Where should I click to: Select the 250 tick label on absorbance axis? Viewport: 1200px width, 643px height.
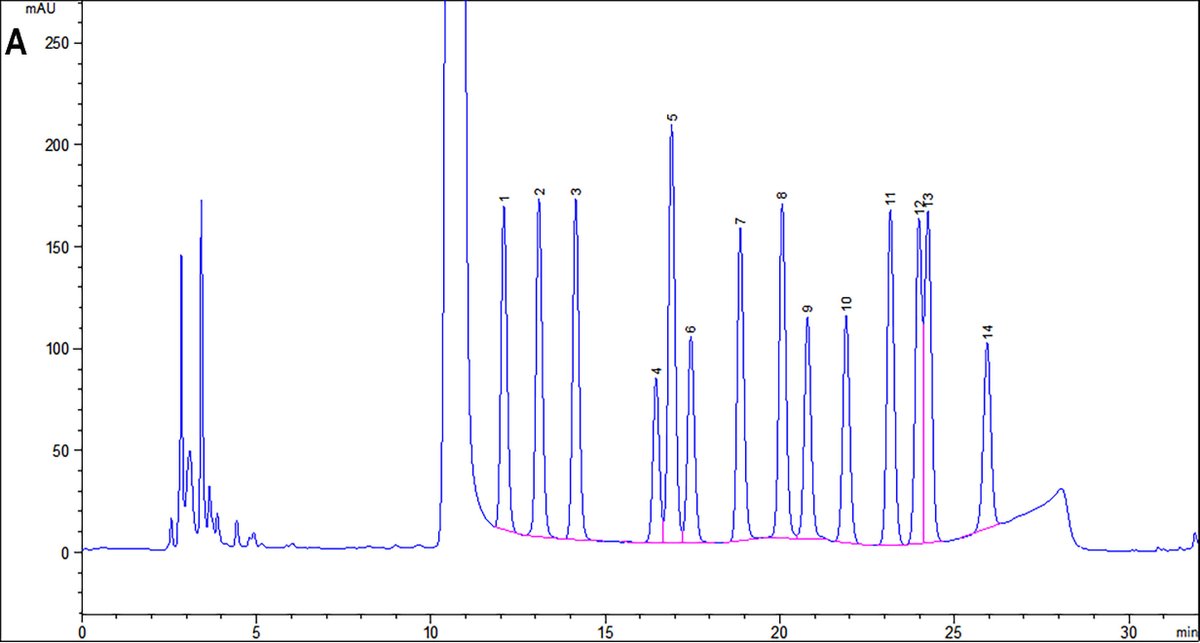click(58, 43)
